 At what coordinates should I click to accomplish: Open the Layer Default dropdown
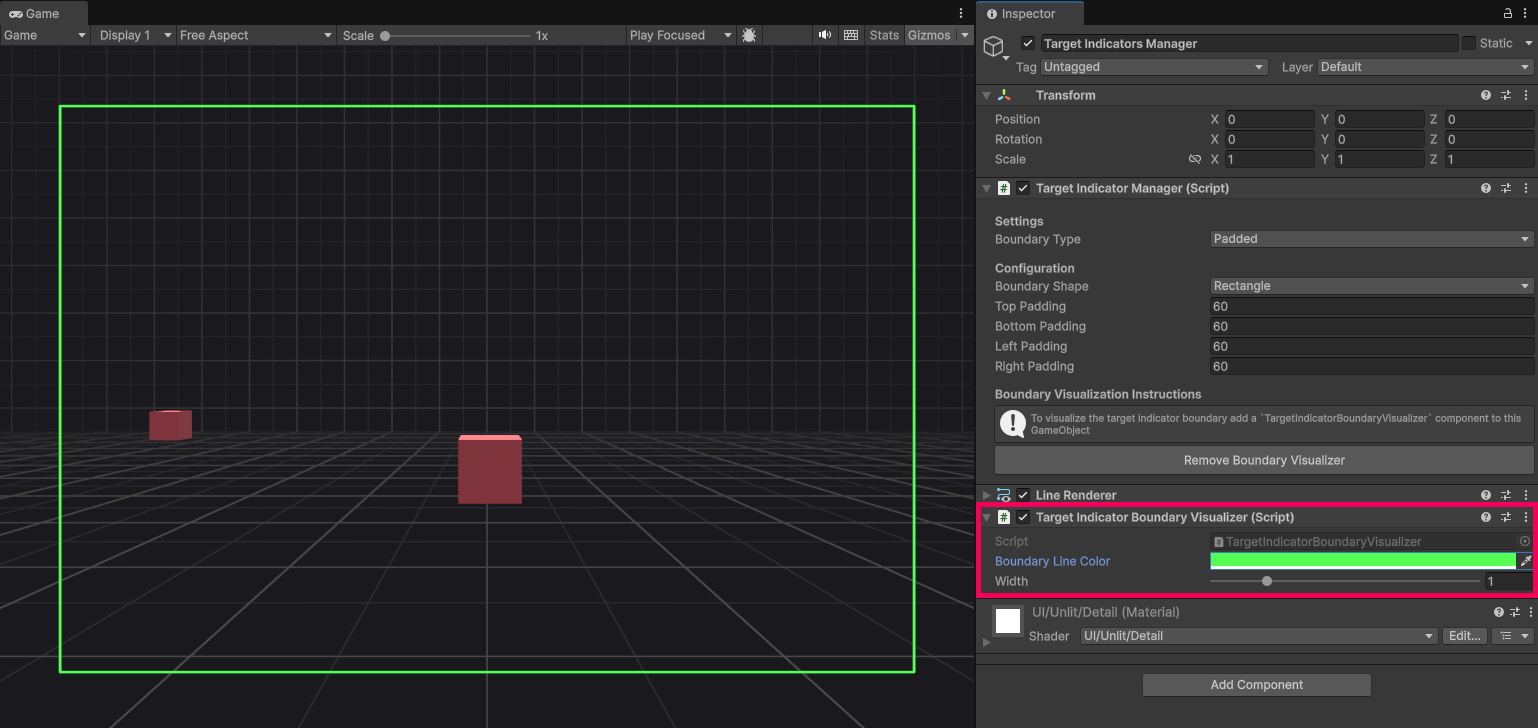click(1425, 67)
